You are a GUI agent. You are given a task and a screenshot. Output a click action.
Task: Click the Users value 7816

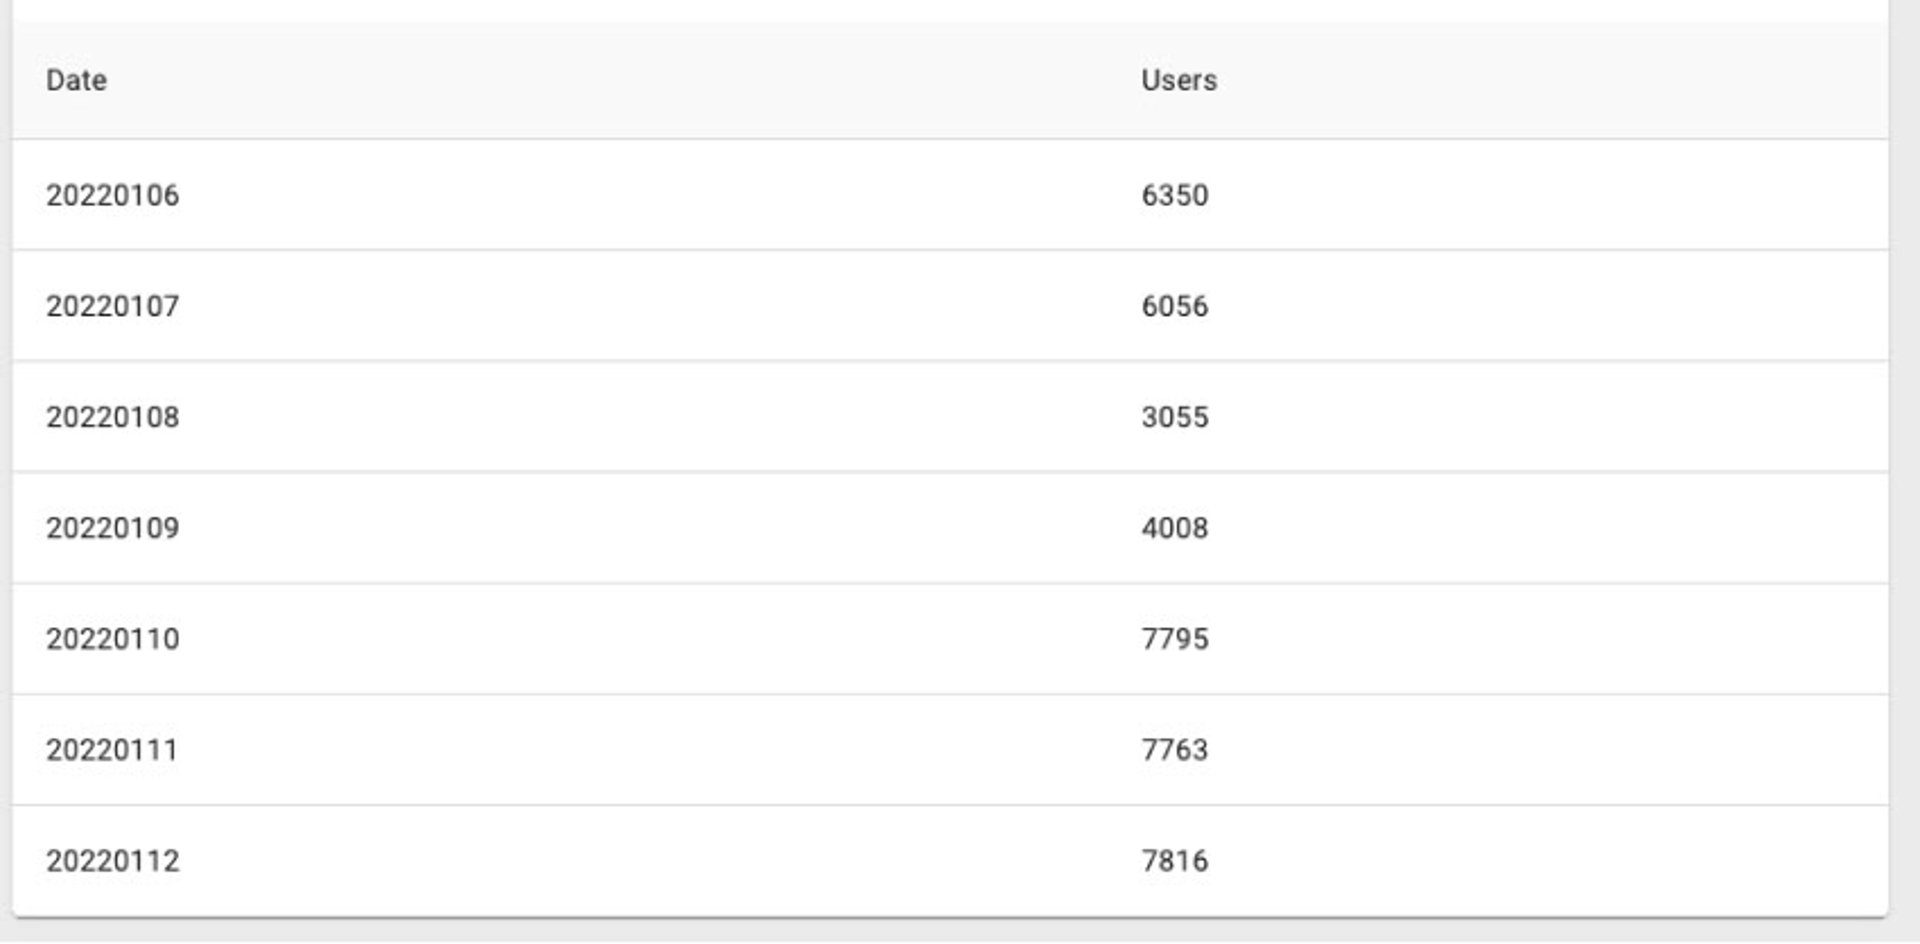pyautogui.click(x=1176, y=860)
